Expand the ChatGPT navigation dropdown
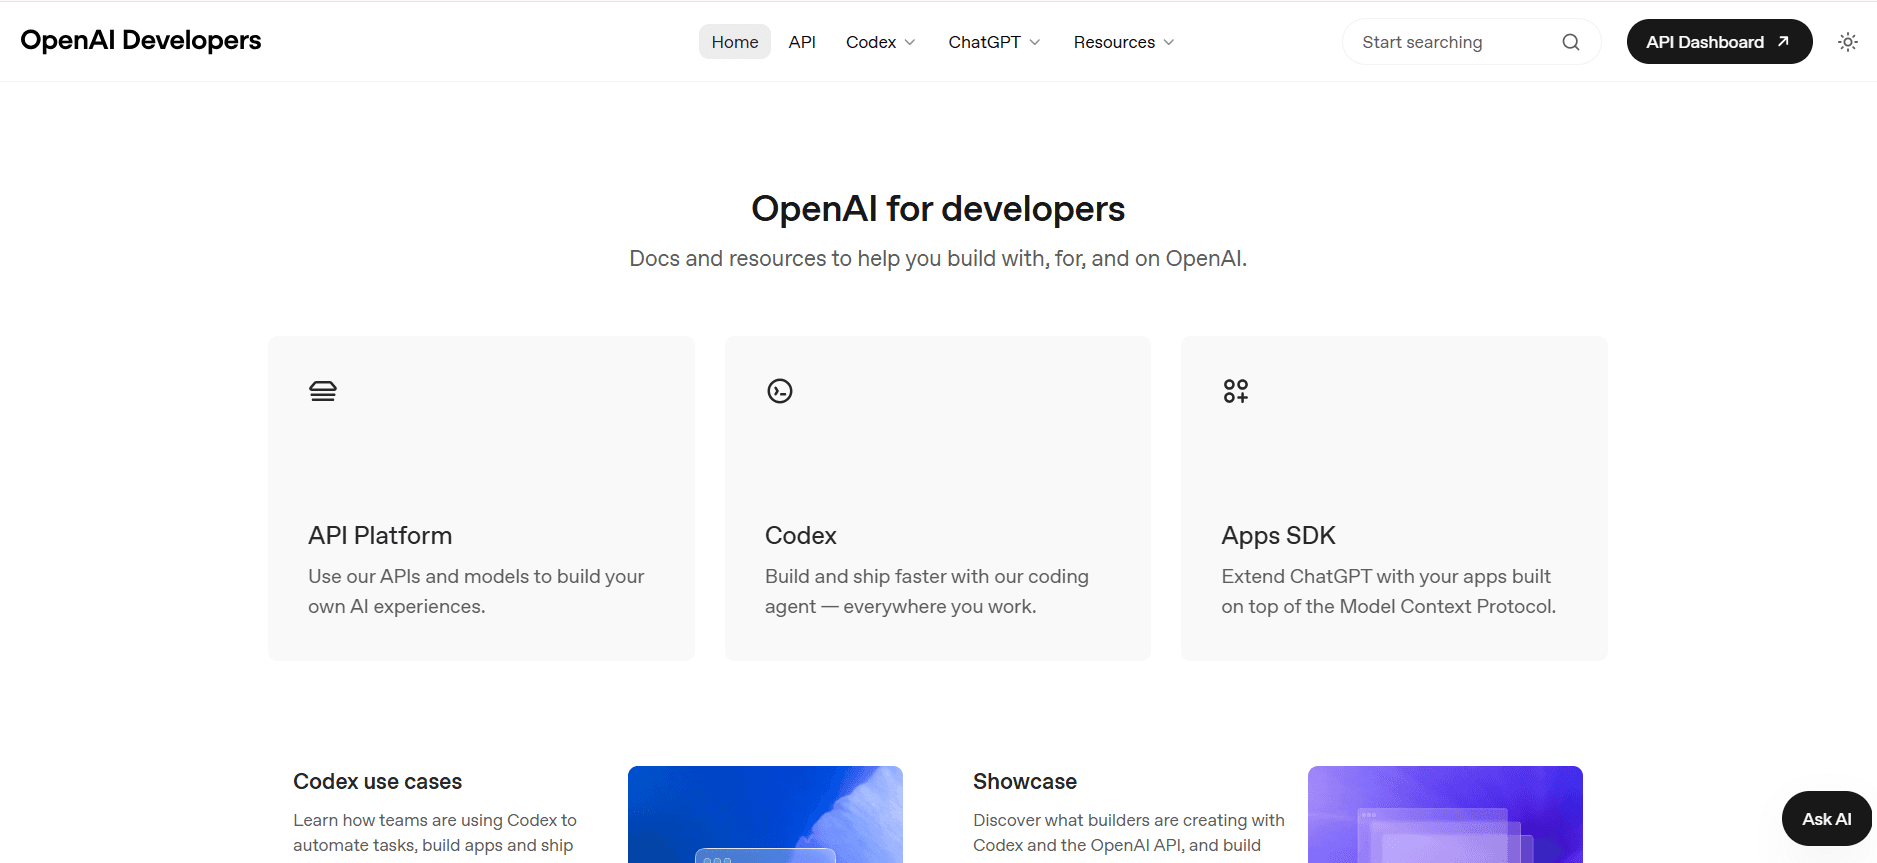Image resolution: width=1877 pixels, height=863 pixels. tap(995, 42)
